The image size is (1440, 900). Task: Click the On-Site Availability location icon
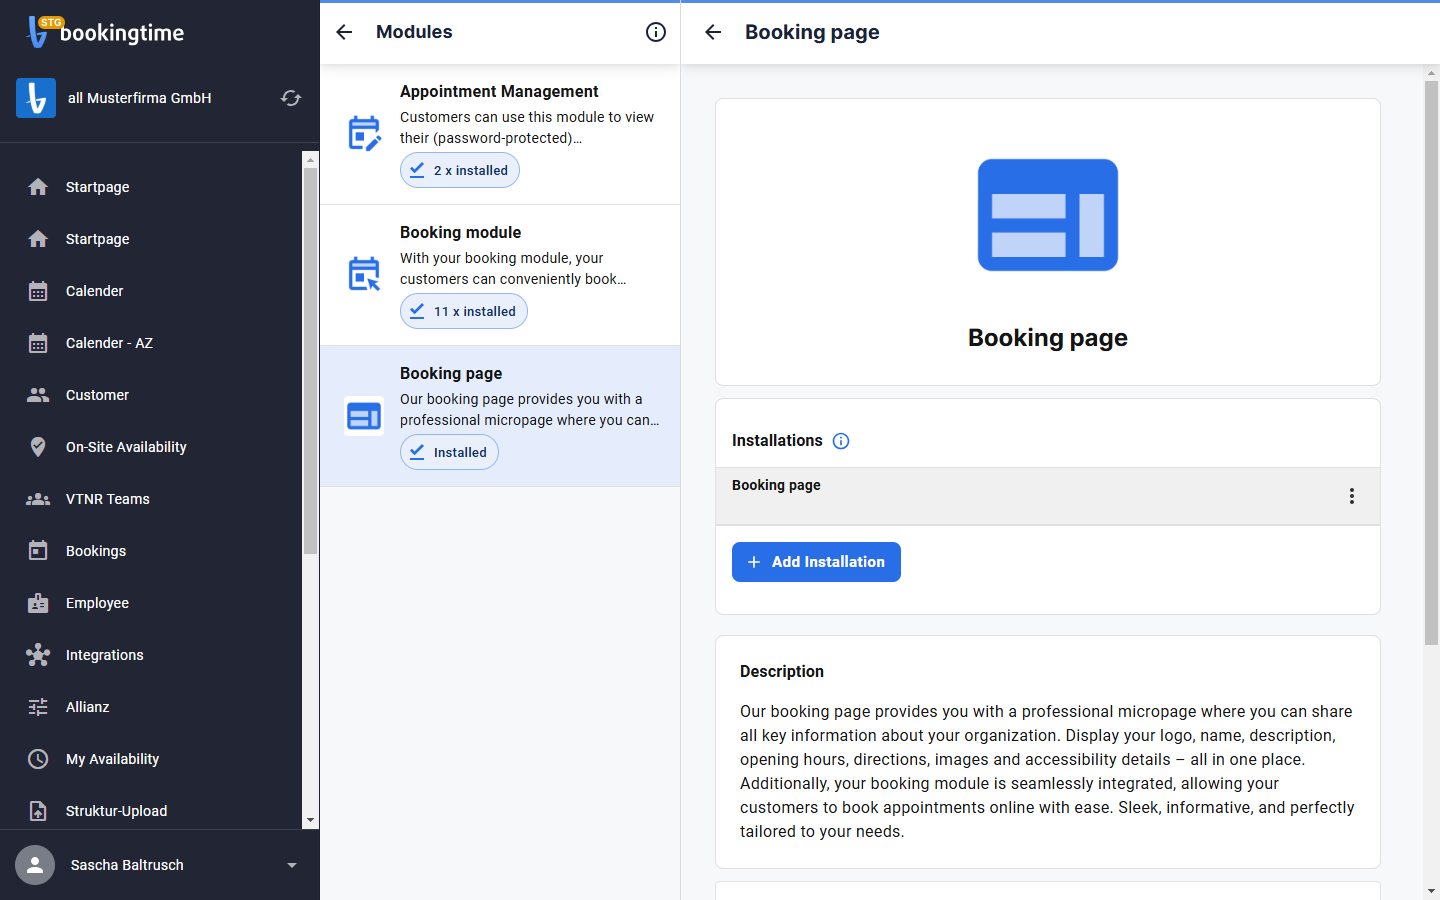[38, 447]
